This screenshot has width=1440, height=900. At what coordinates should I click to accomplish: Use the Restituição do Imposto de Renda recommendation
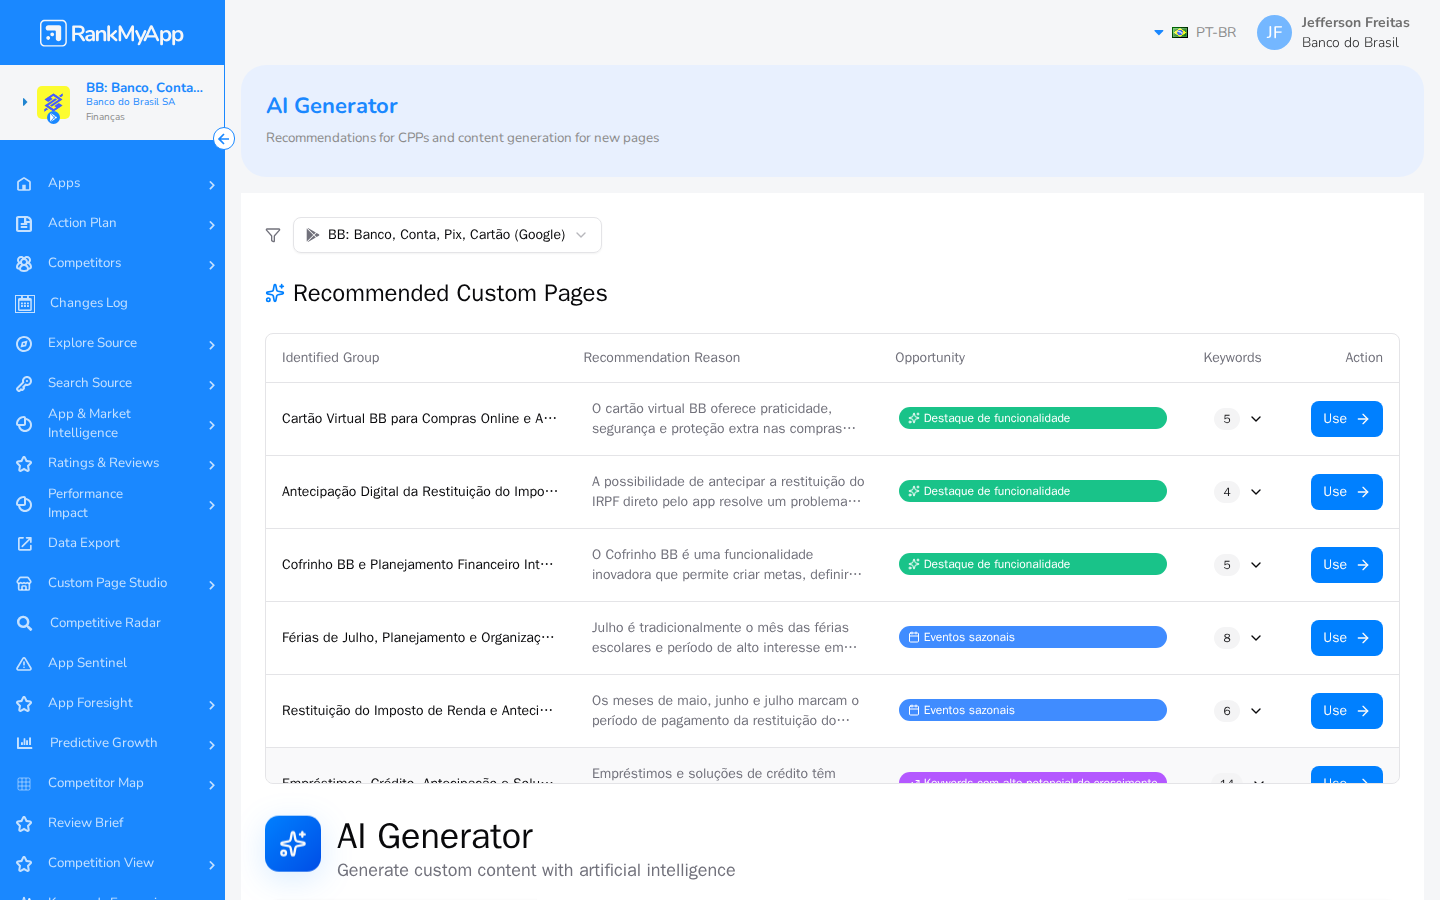(1346, 711)
